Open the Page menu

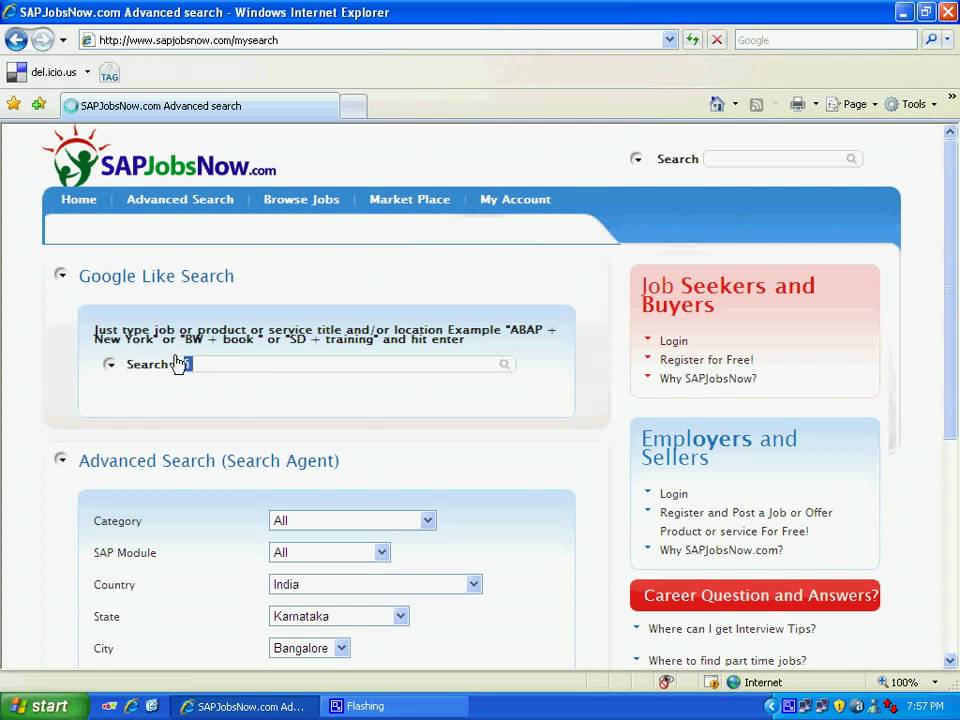point(852,104)
